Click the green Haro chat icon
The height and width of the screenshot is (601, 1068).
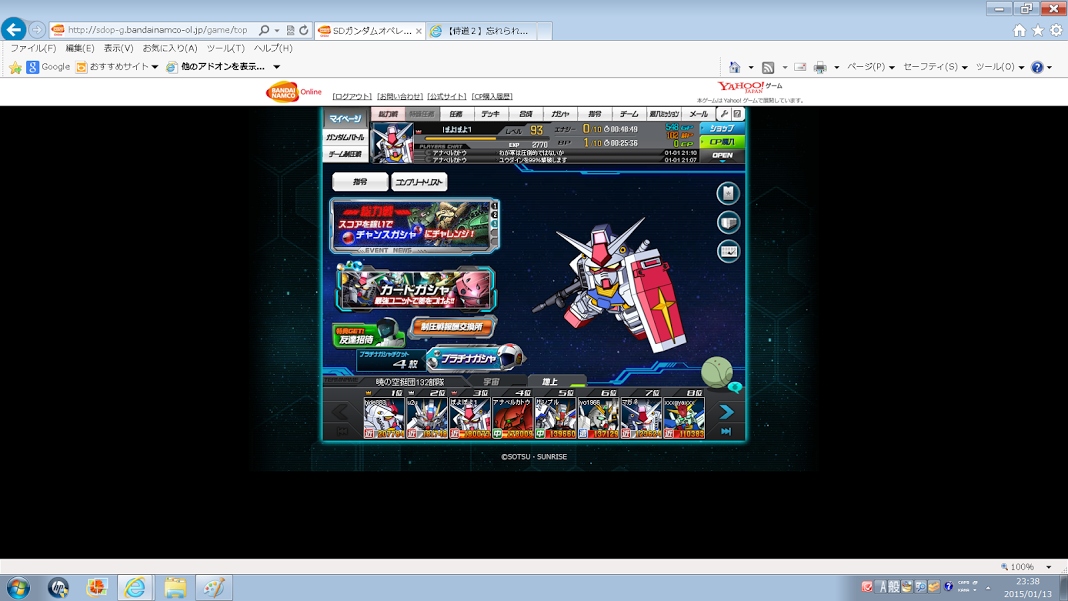point(718,373)
